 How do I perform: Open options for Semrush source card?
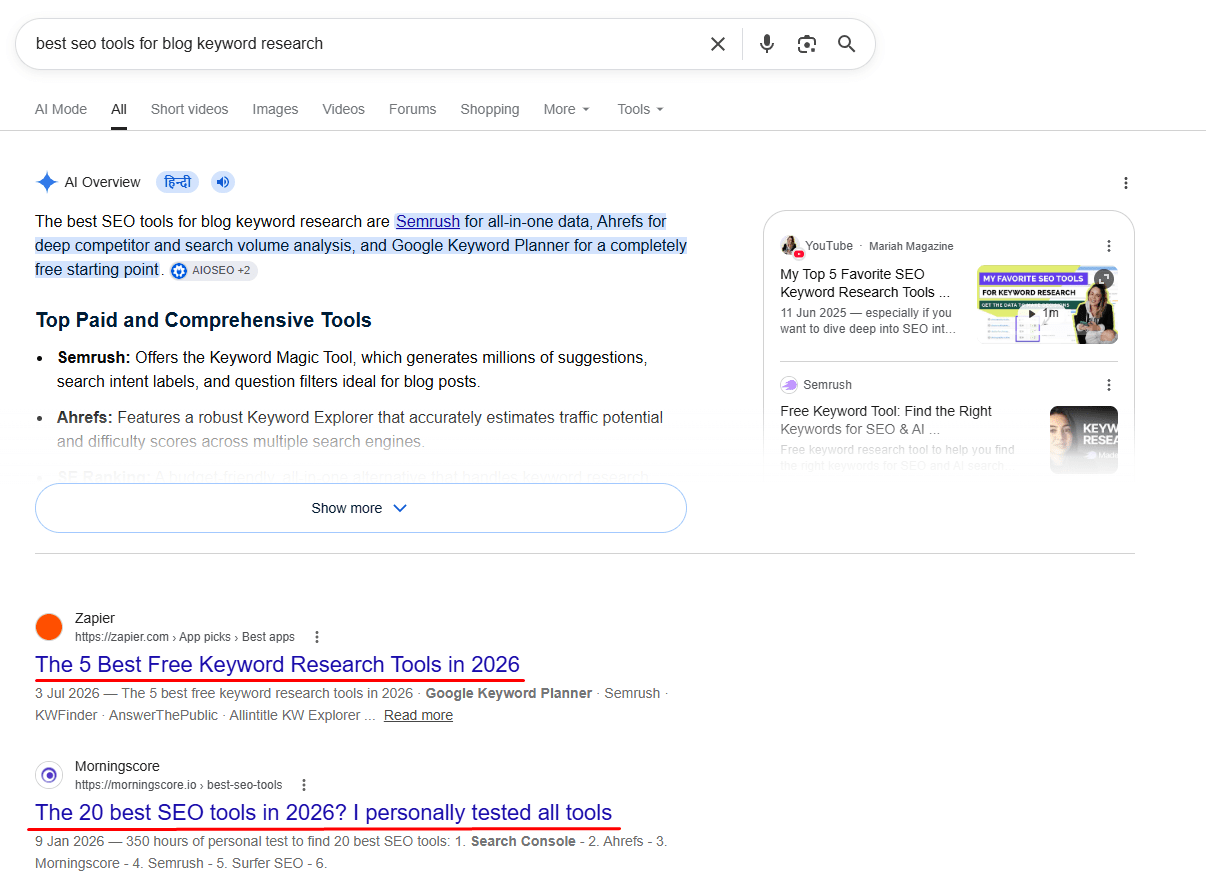point(1108,385)
